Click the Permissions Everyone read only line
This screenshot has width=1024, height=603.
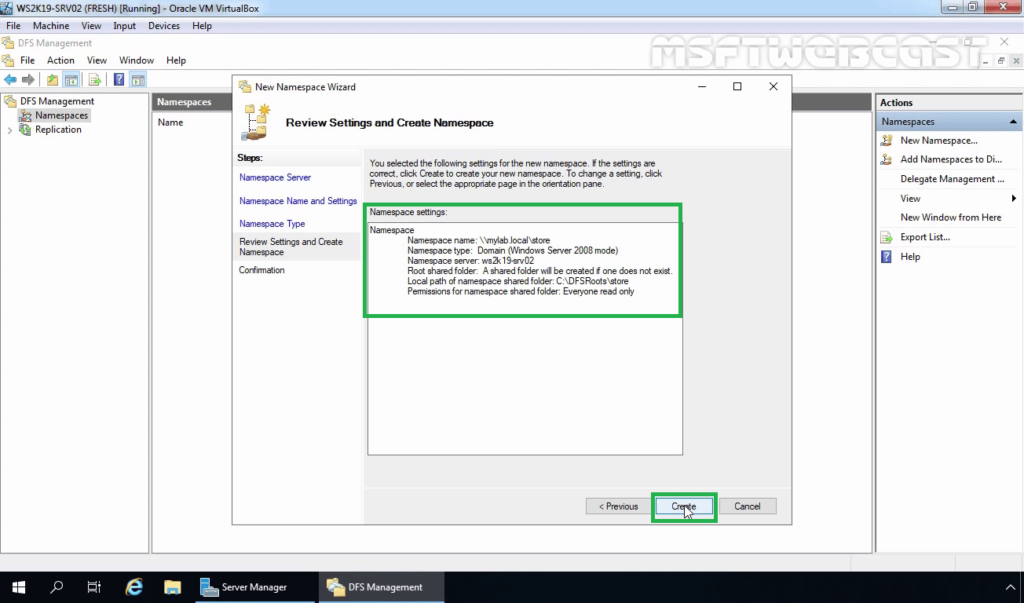(520, 292)
